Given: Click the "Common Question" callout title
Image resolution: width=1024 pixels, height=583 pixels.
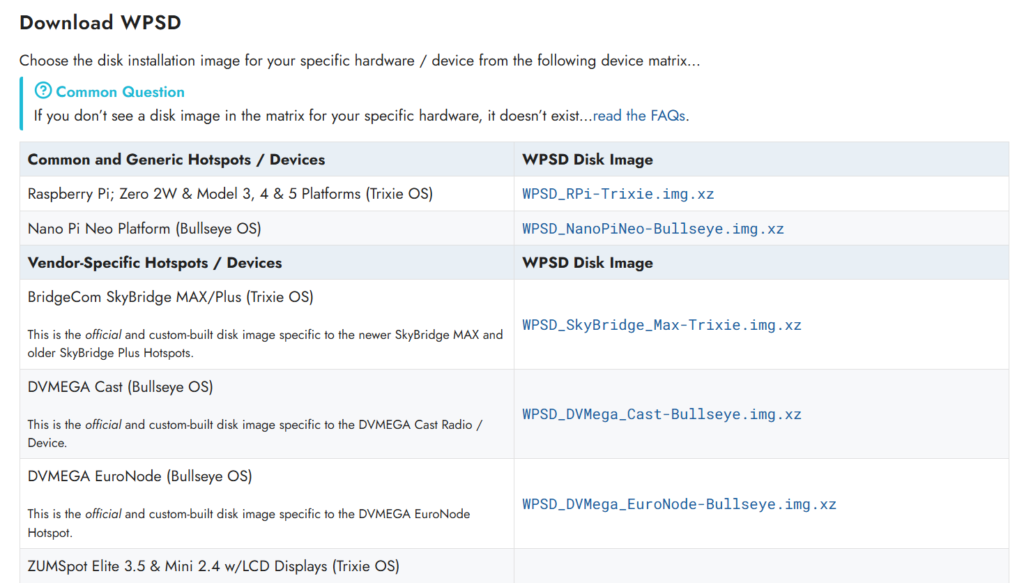Looking at the screenshot, I should pos(120,91).
